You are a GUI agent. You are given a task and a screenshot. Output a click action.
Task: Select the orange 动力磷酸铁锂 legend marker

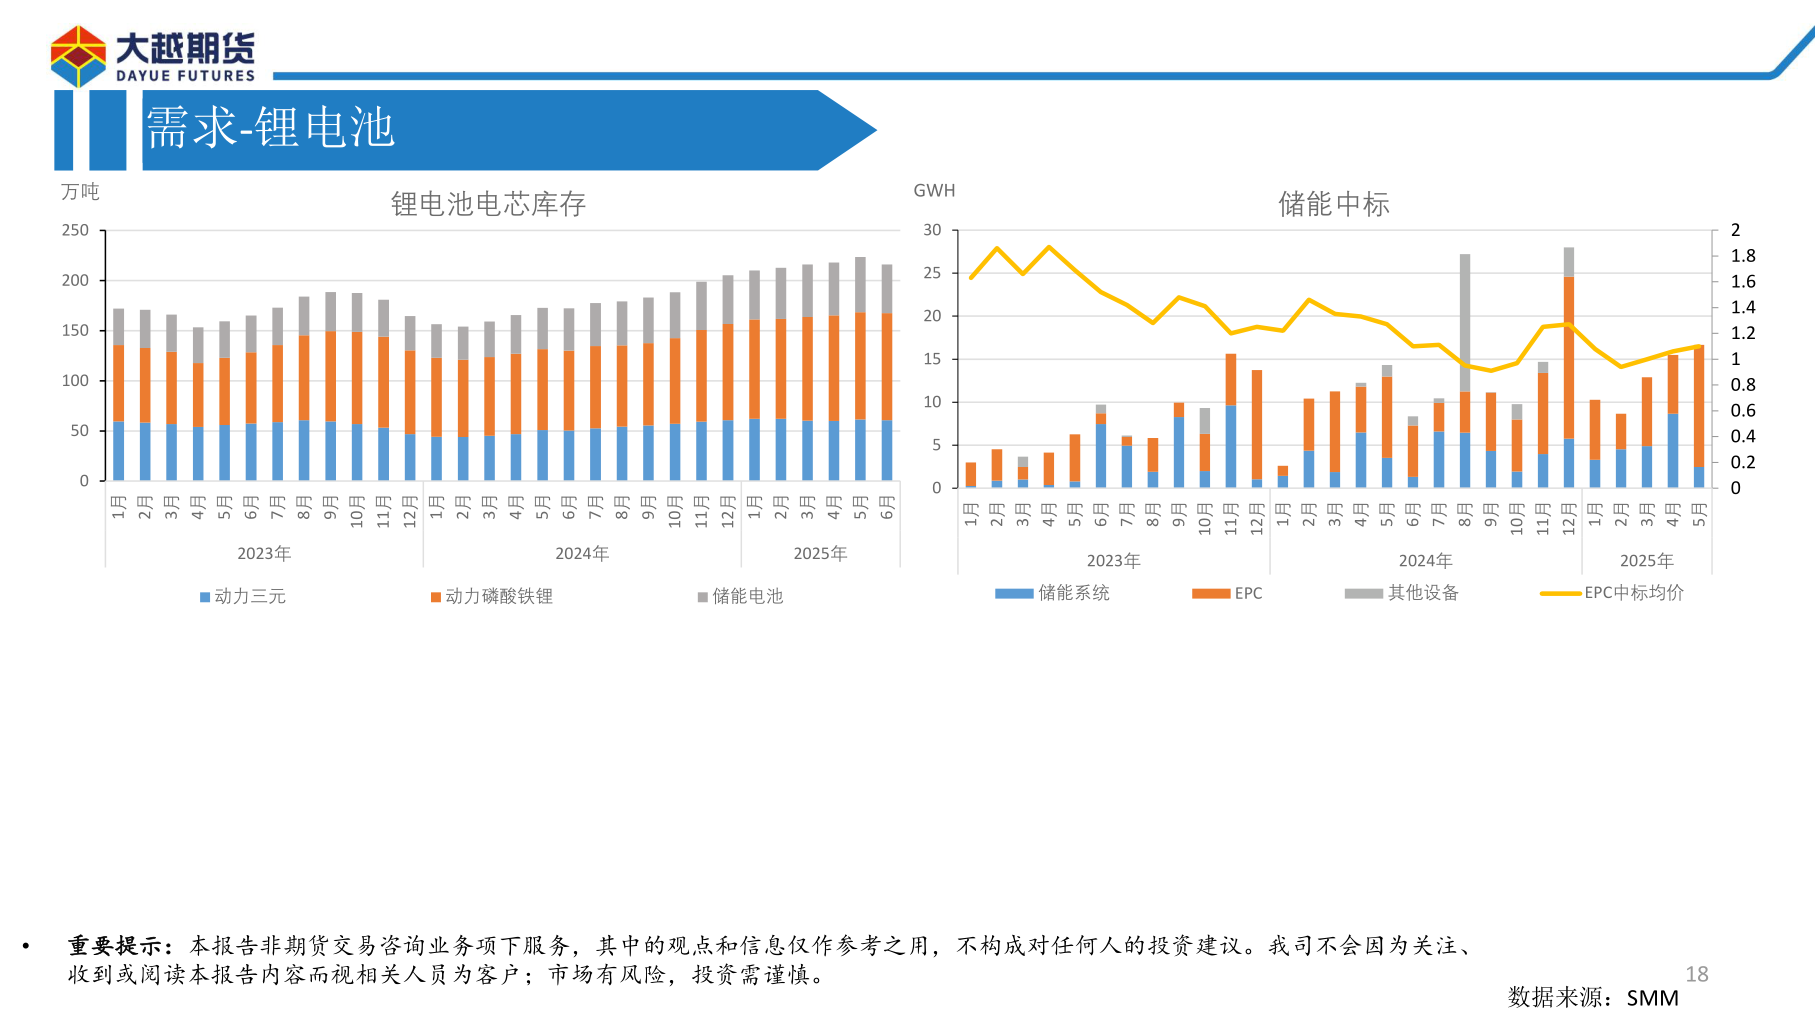click(435, 596)
